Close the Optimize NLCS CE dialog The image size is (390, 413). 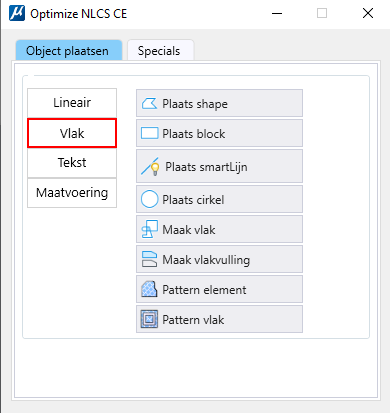pyautogui.click(x=368, y=14)
